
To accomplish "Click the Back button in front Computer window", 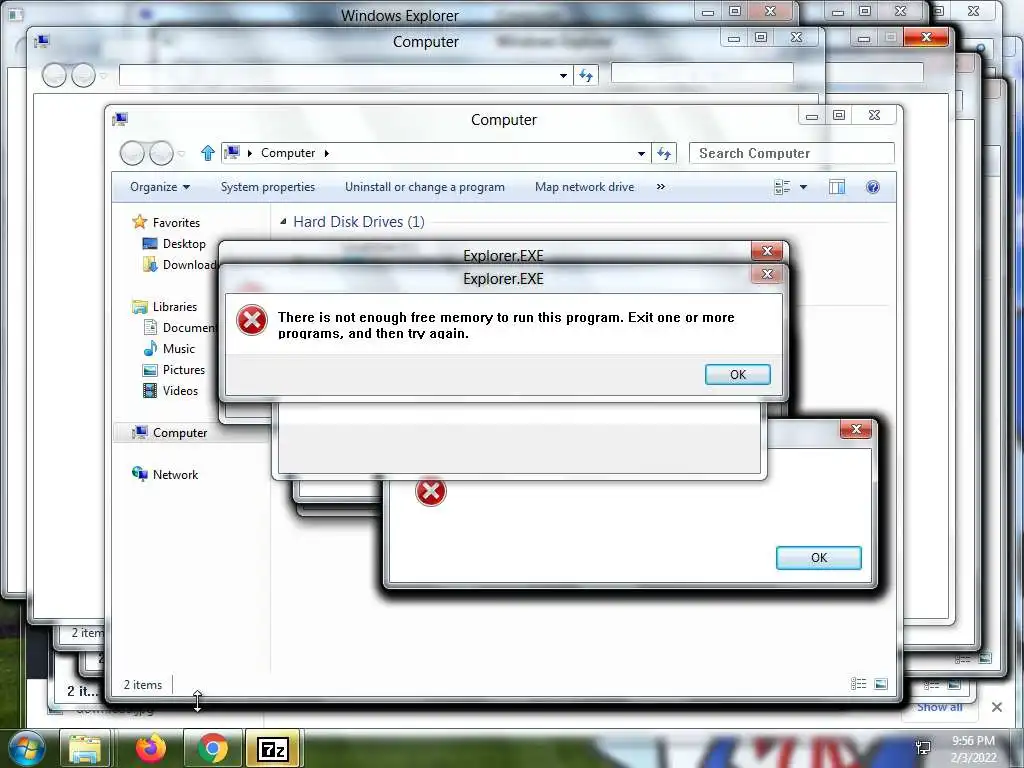I will click(132, 153).
